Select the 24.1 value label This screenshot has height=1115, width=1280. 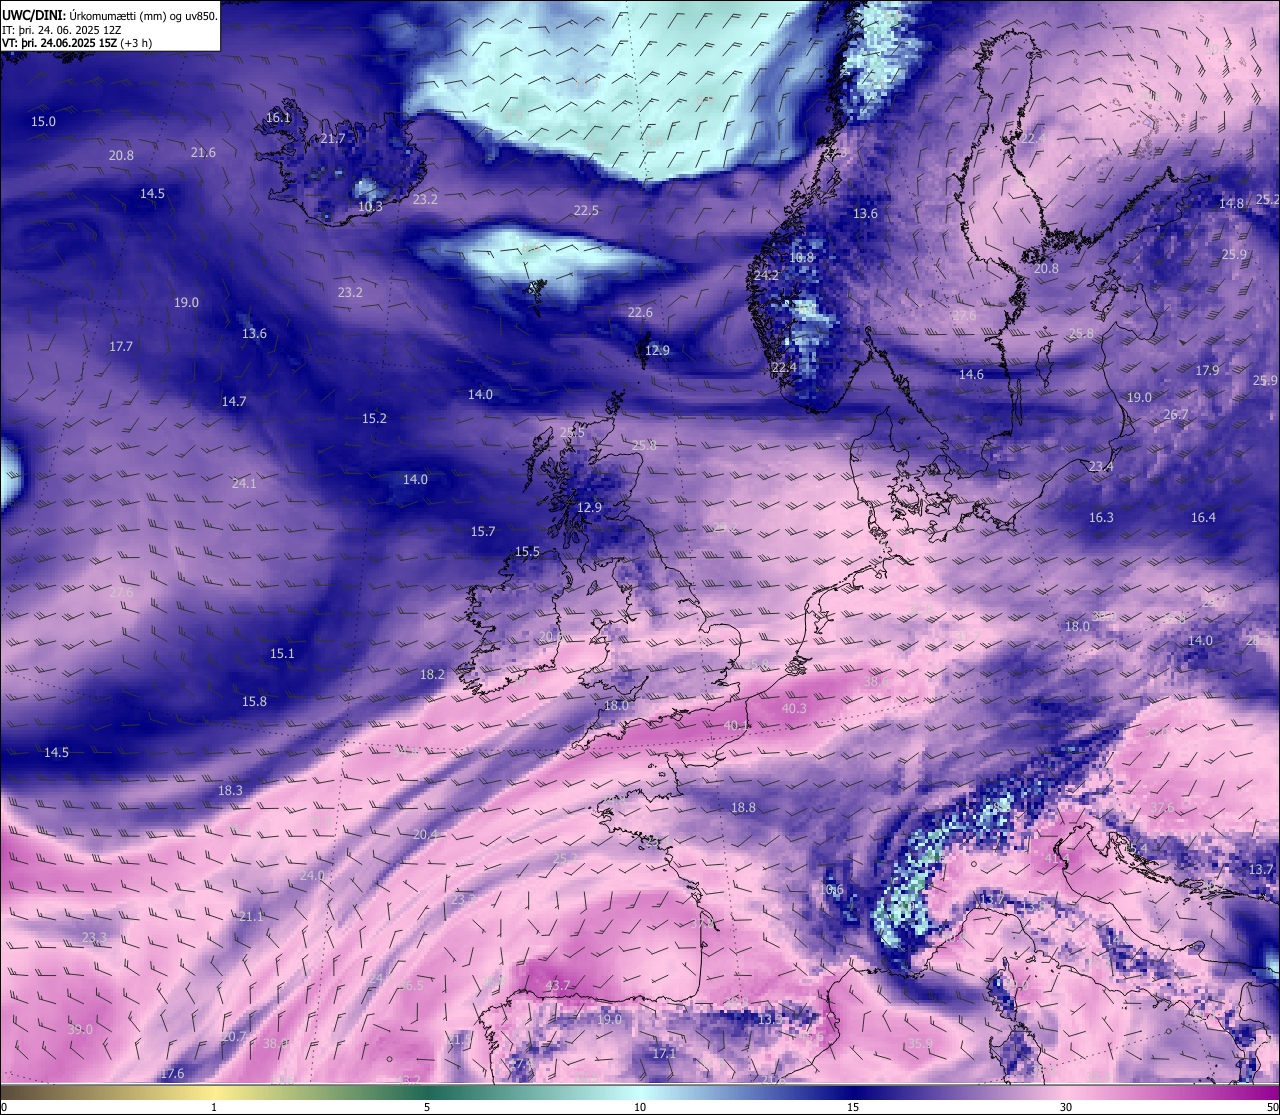pyautogui.click(x=244, y=484)
